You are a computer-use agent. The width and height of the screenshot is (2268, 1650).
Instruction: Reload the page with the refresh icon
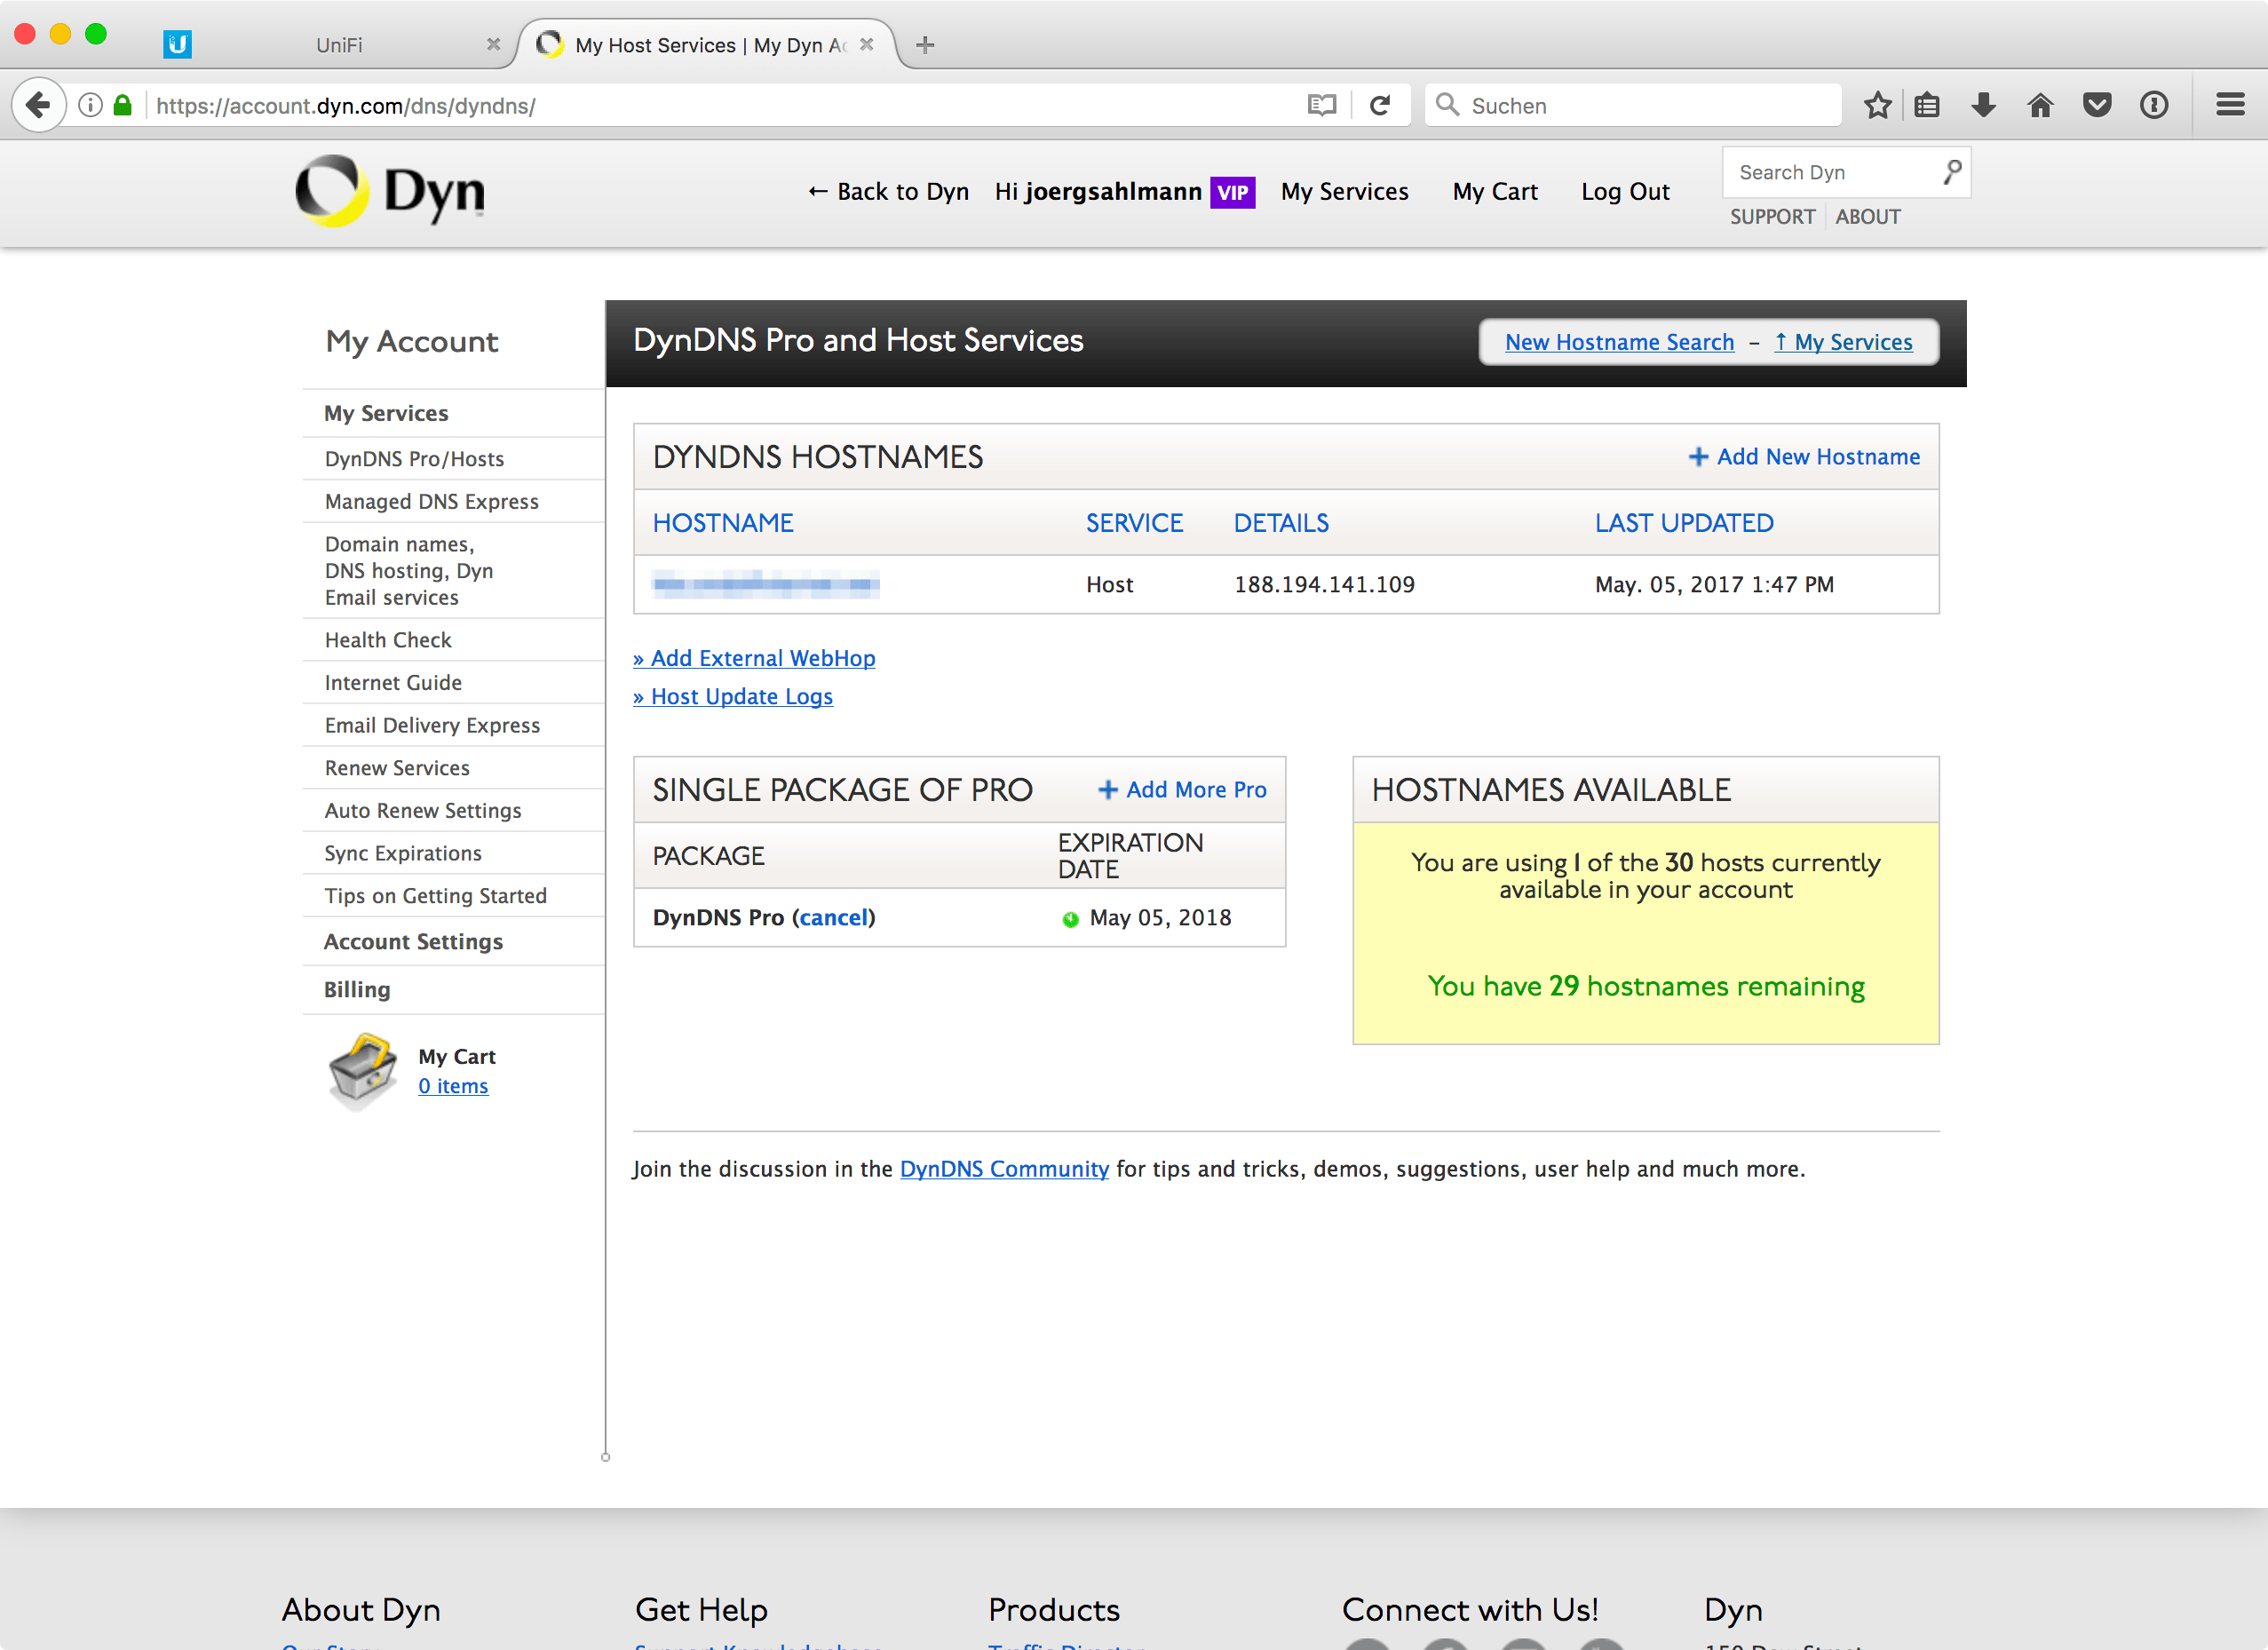1380,105
